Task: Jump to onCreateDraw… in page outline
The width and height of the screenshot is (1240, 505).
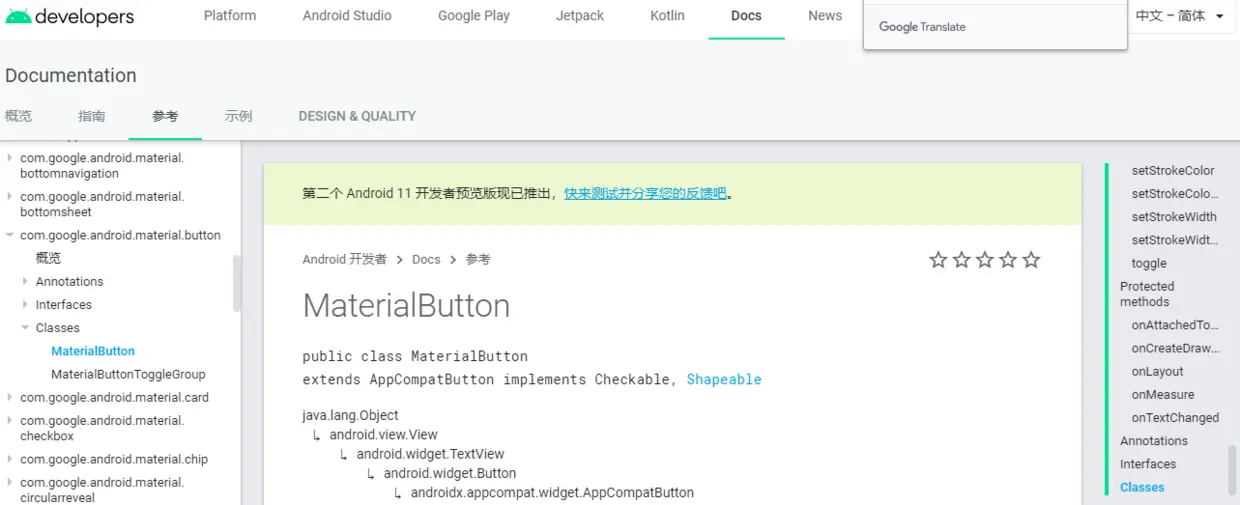Action: [x=1175, y=348]
